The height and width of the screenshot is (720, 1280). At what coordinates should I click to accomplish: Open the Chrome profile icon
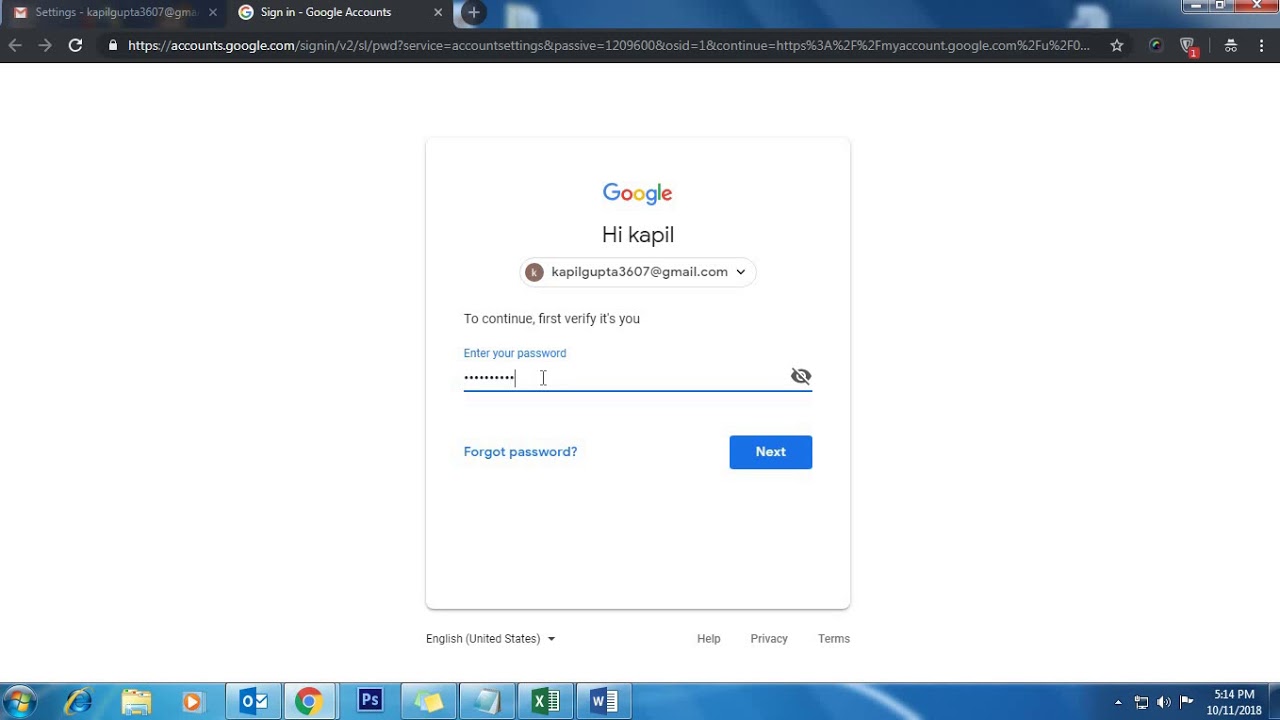[x=1231, y=45]
